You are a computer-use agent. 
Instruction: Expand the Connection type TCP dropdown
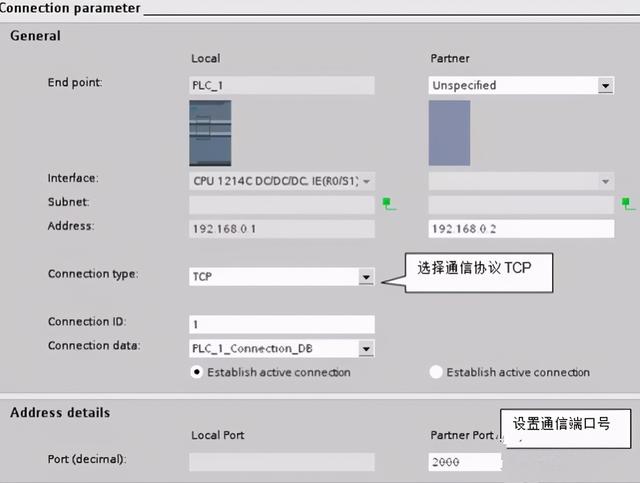click(366, 276)
